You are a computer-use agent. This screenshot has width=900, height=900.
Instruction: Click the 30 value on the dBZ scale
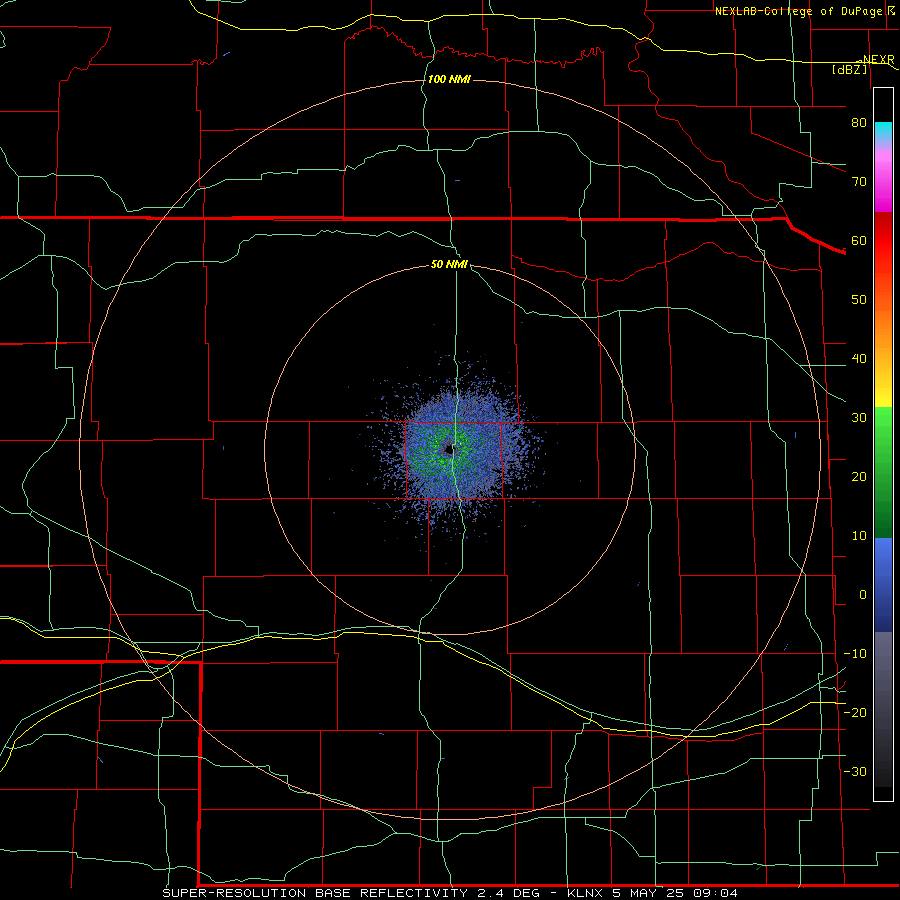[x=859, y=418]
